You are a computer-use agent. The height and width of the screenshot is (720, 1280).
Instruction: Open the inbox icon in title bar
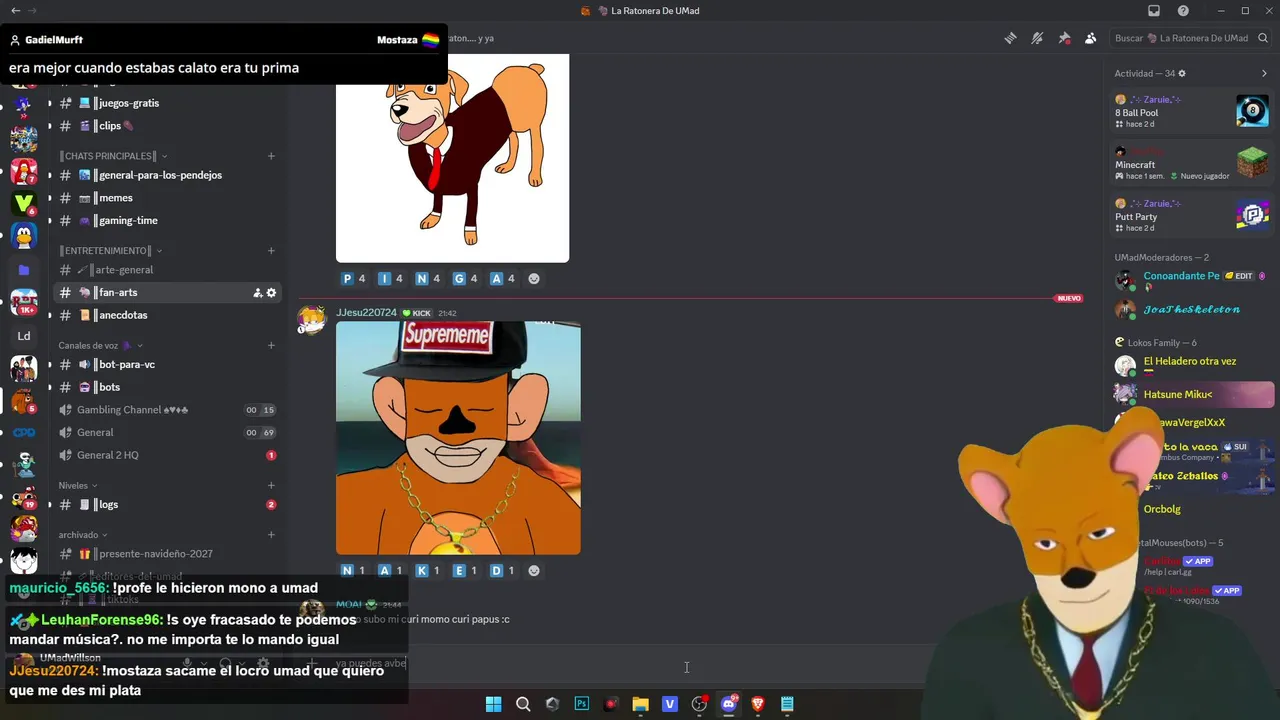[x=1154, y=11]
